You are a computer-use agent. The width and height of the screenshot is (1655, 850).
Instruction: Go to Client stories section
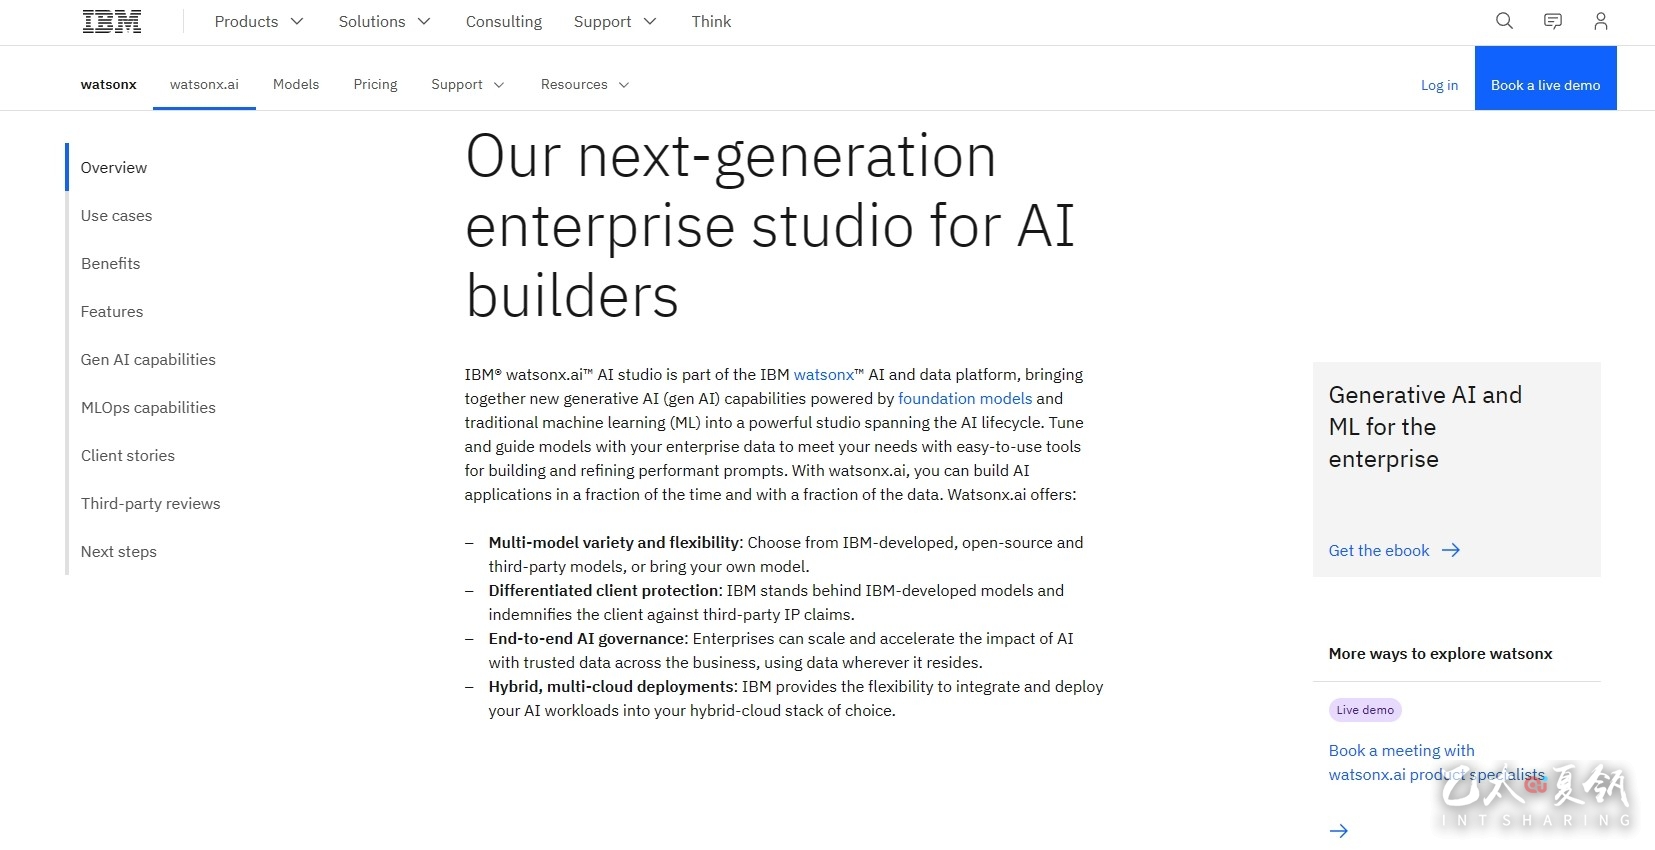128,455
